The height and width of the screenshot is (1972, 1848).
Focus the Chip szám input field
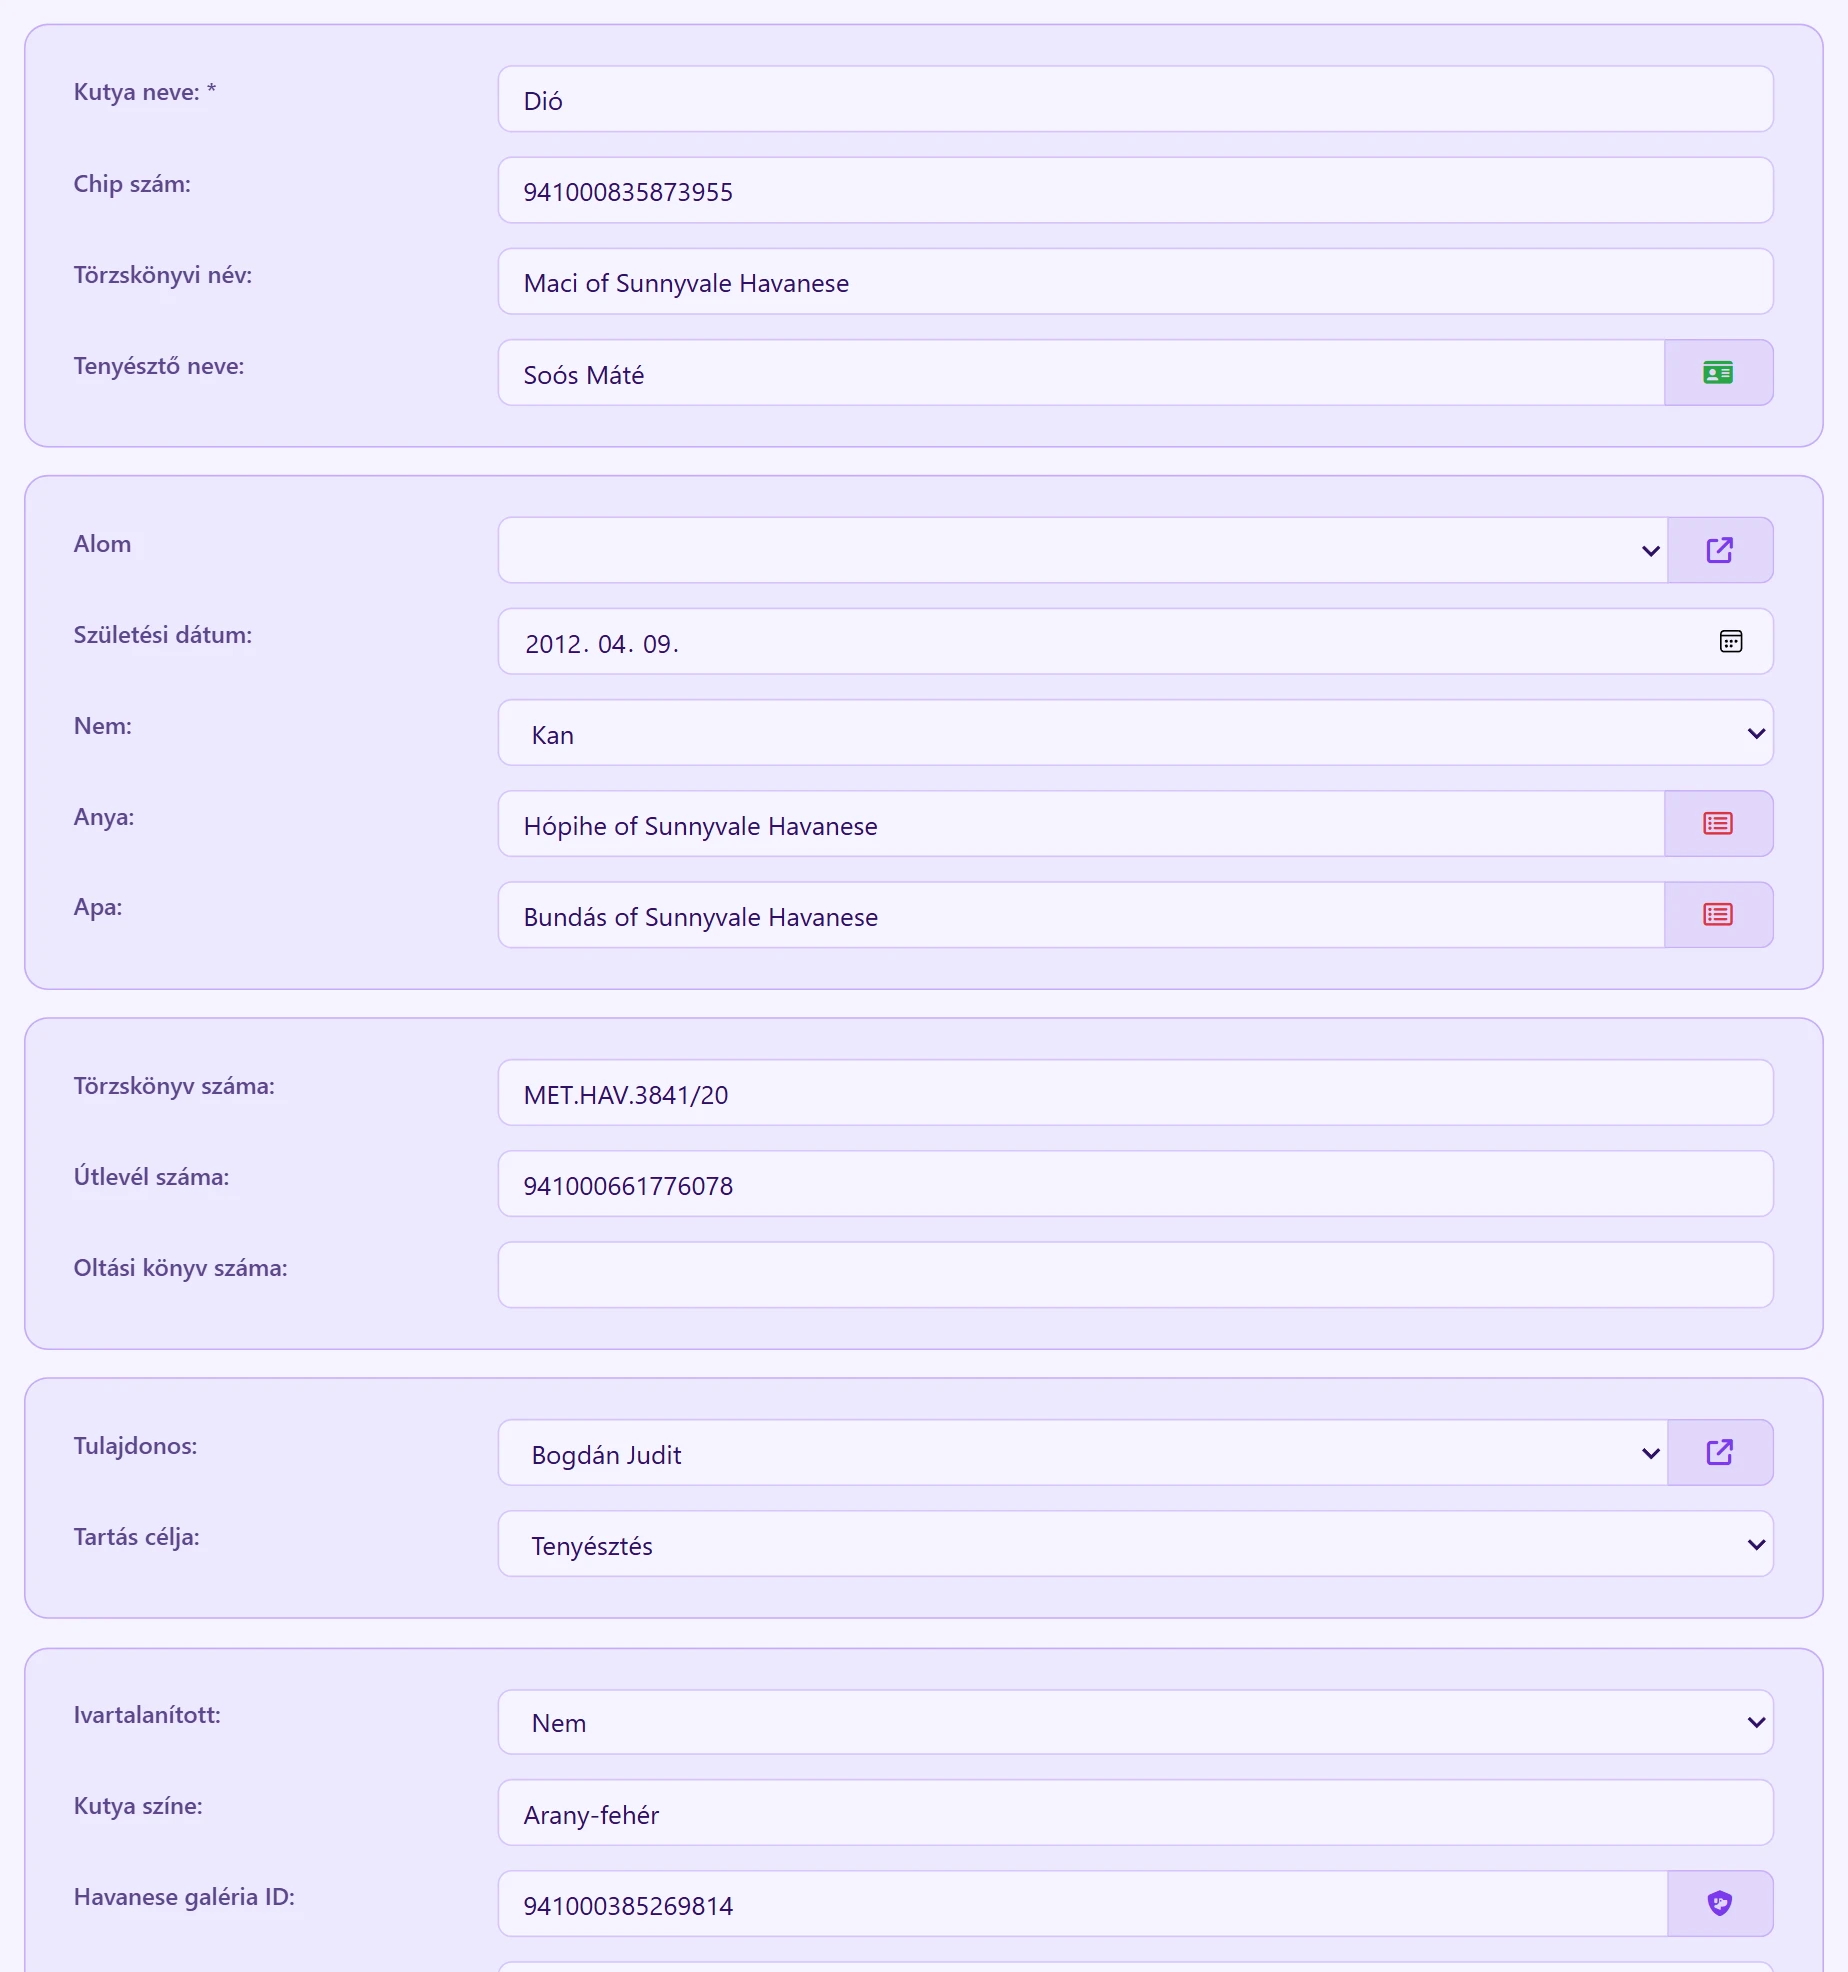point(1135,190)
